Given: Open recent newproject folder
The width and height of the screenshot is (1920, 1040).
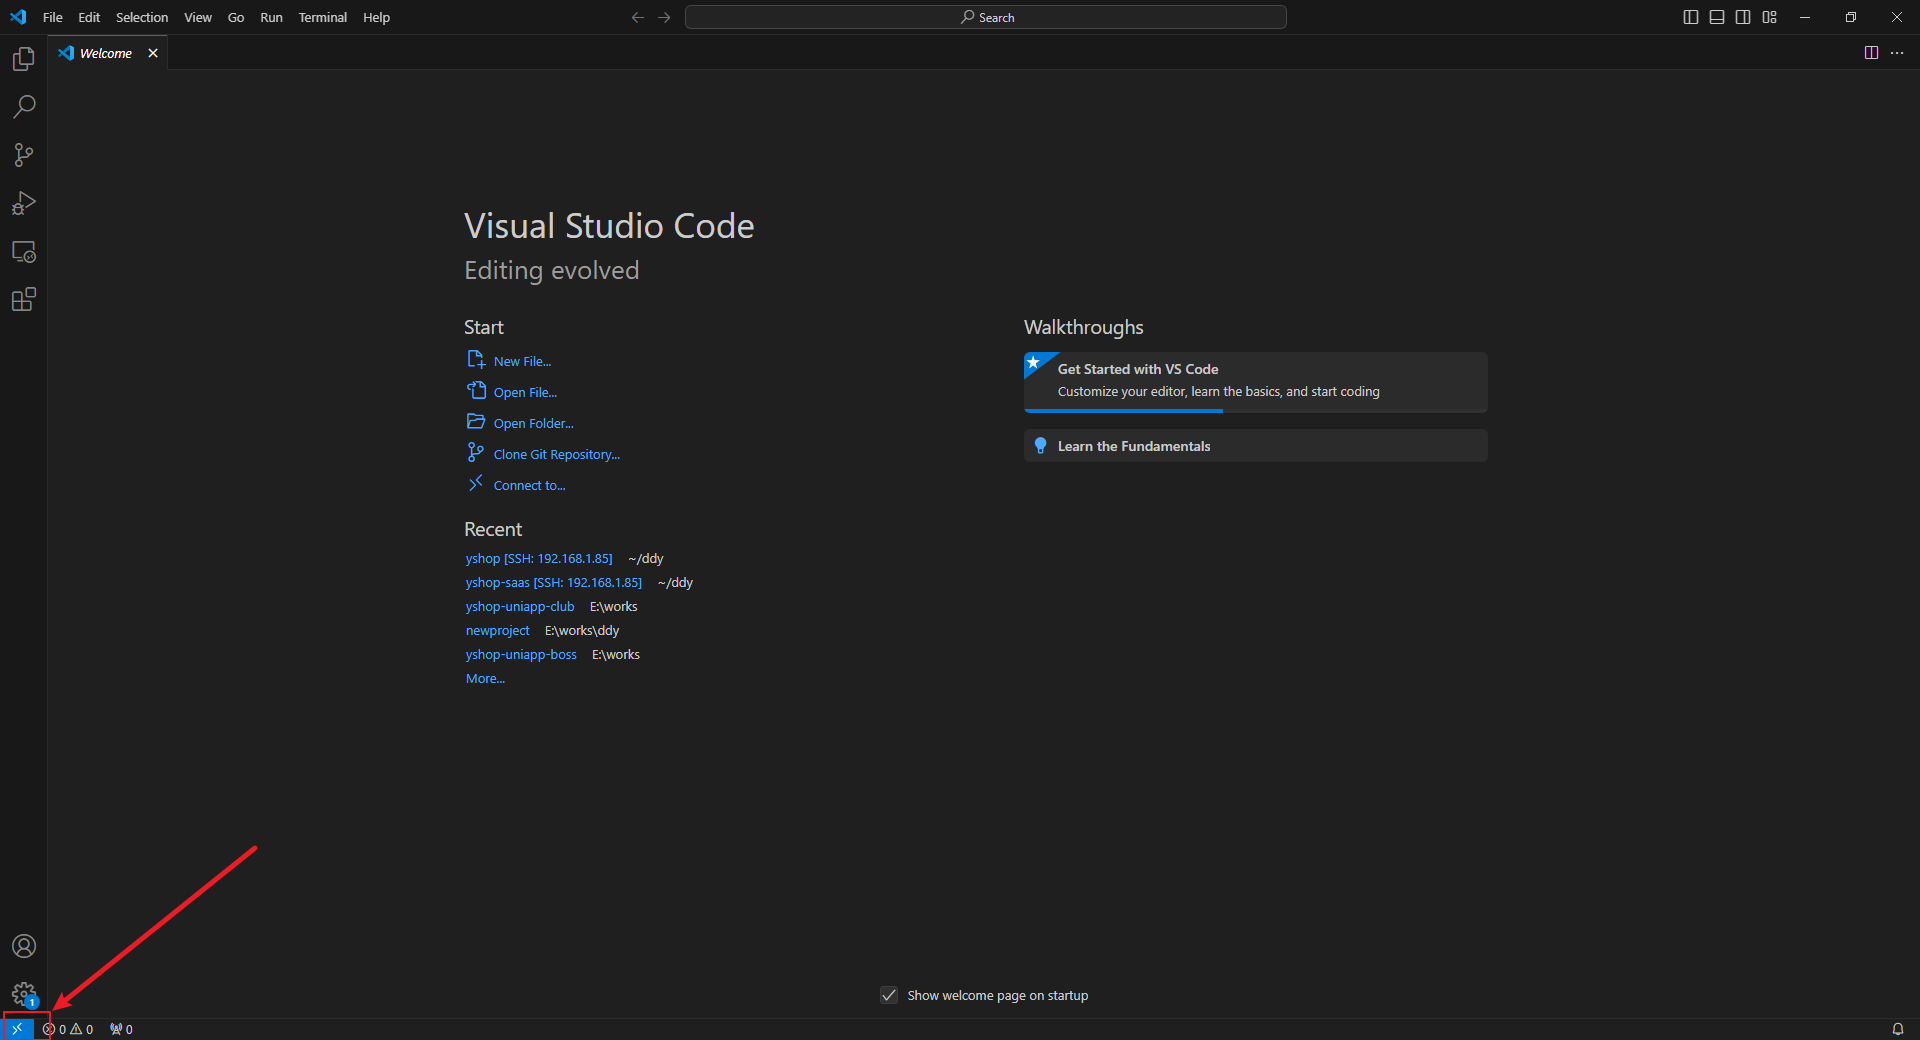Looking at the screenshot, I should 497,631.
